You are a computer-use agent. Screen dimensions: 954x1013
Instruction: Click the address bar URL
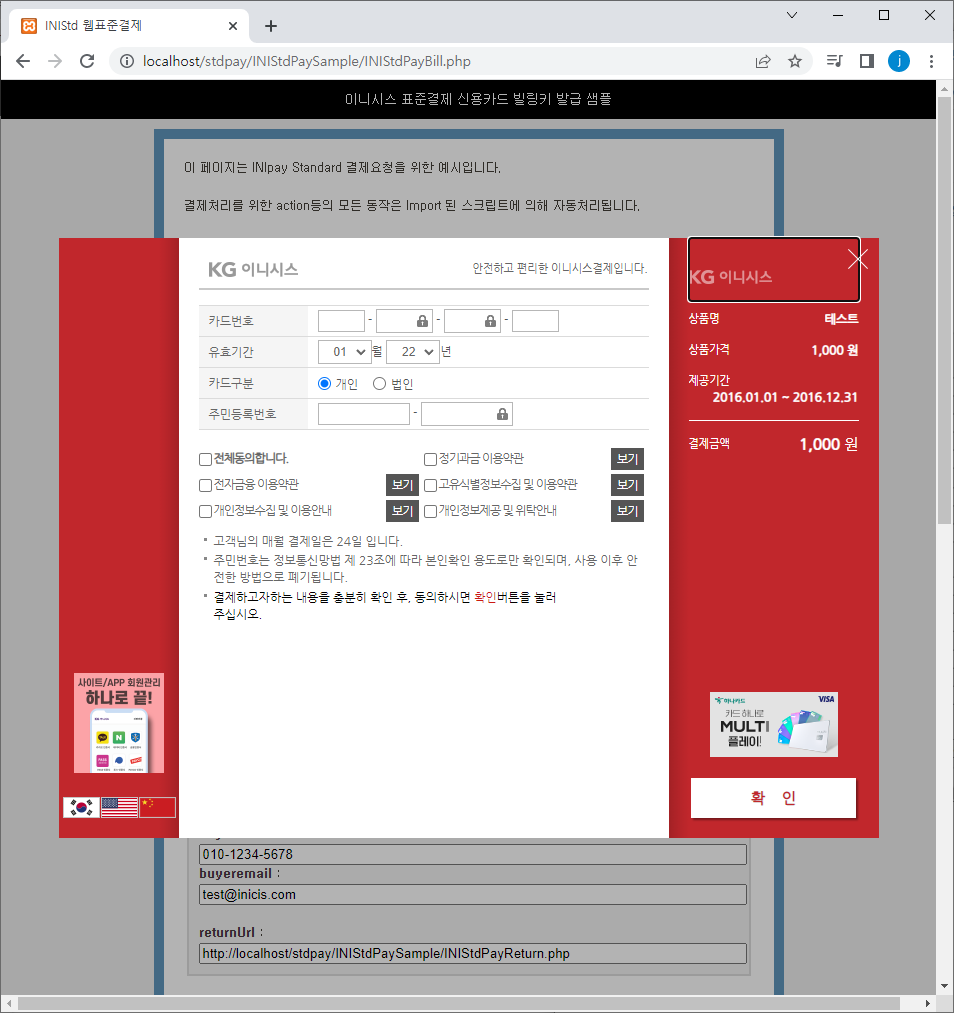coord(307,61)
